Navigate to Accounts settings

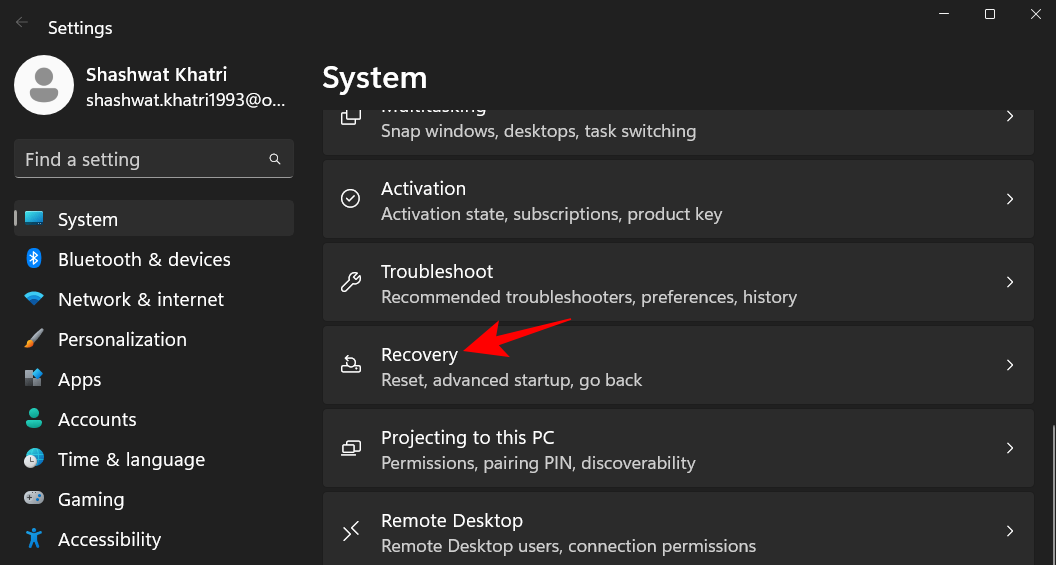[x=154, y=419]
